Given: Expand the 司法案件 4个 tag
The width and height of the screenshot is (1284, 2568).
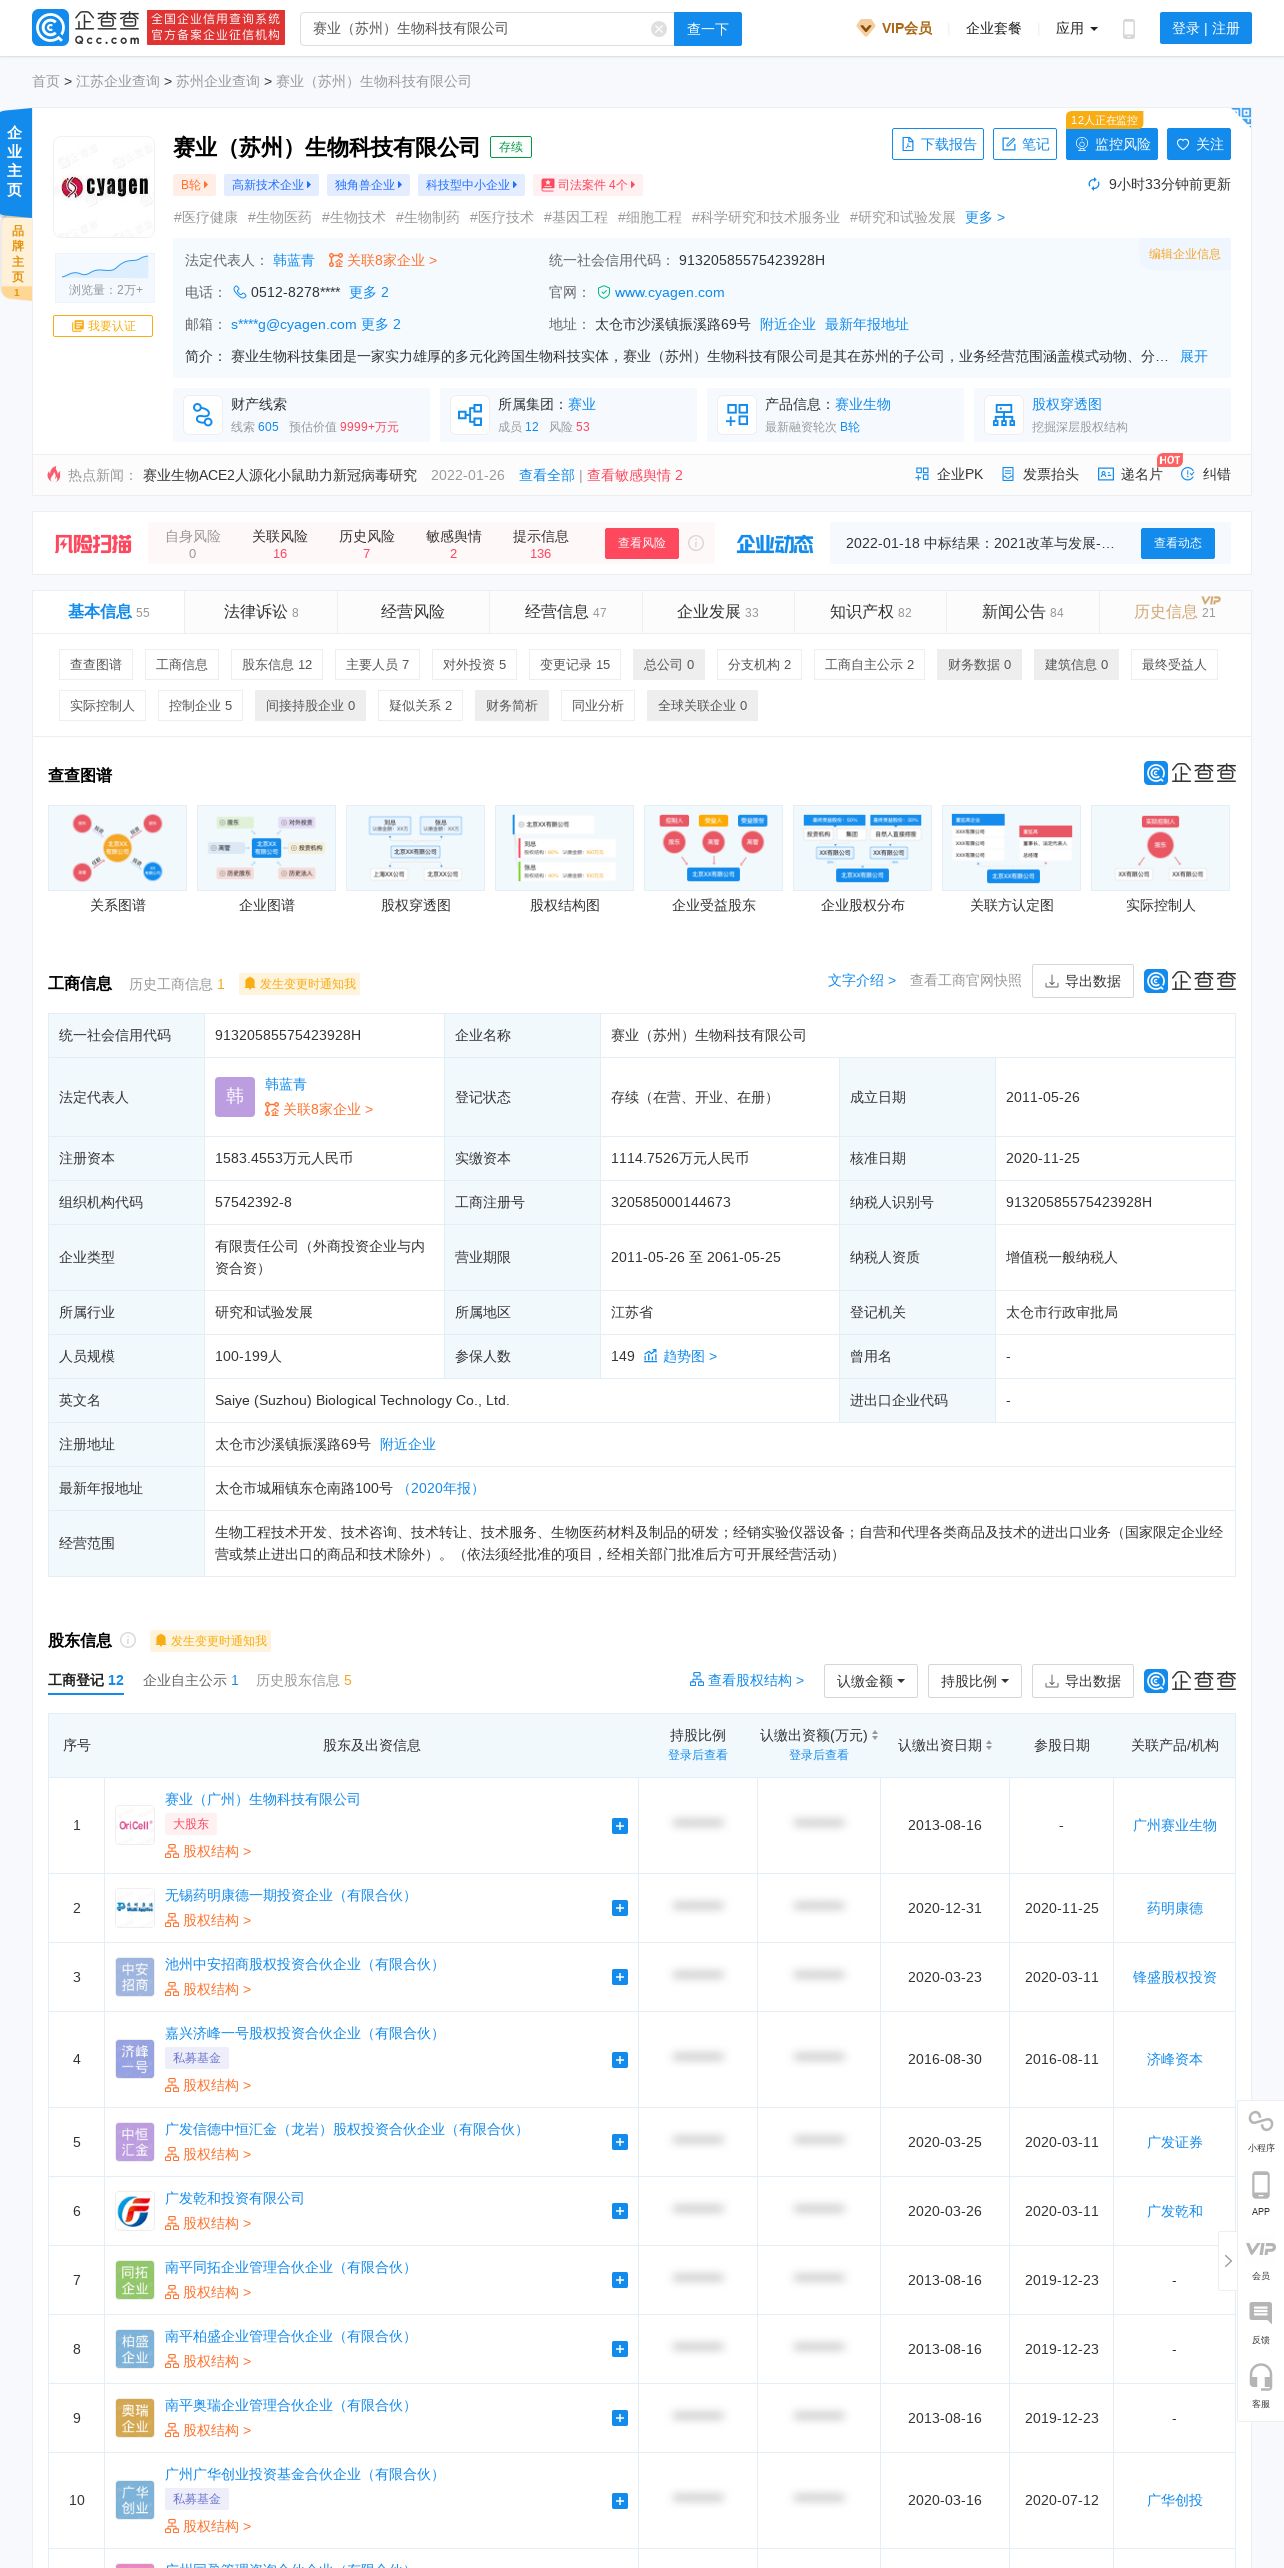Looking at the screenshot, I should pyautogui.click(x=588, y=185).
